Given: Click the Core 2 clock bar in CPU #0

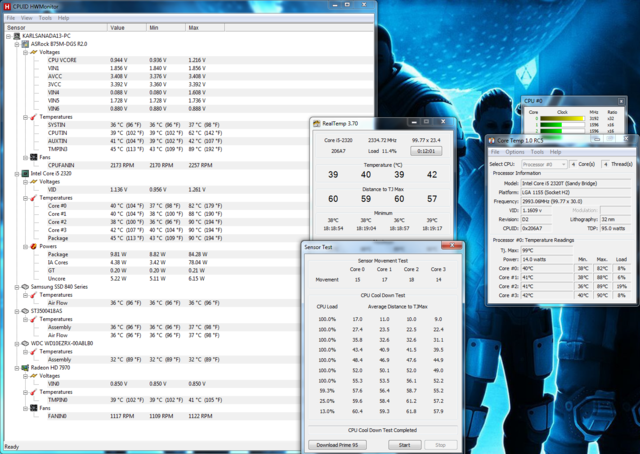Looking at the screenshot, I should [562, 131].
